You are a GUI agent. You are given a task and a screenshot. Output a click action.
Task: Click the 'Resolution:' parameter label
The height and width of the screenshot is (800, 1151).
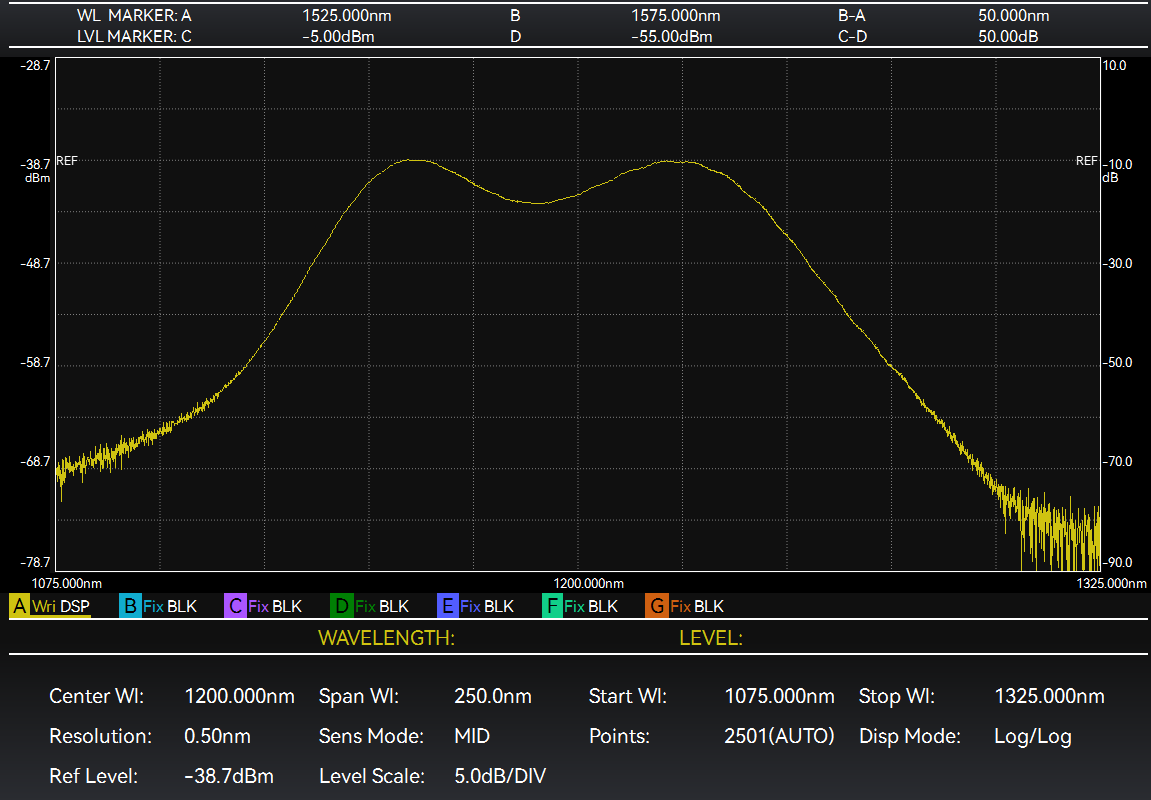point(101,736)
